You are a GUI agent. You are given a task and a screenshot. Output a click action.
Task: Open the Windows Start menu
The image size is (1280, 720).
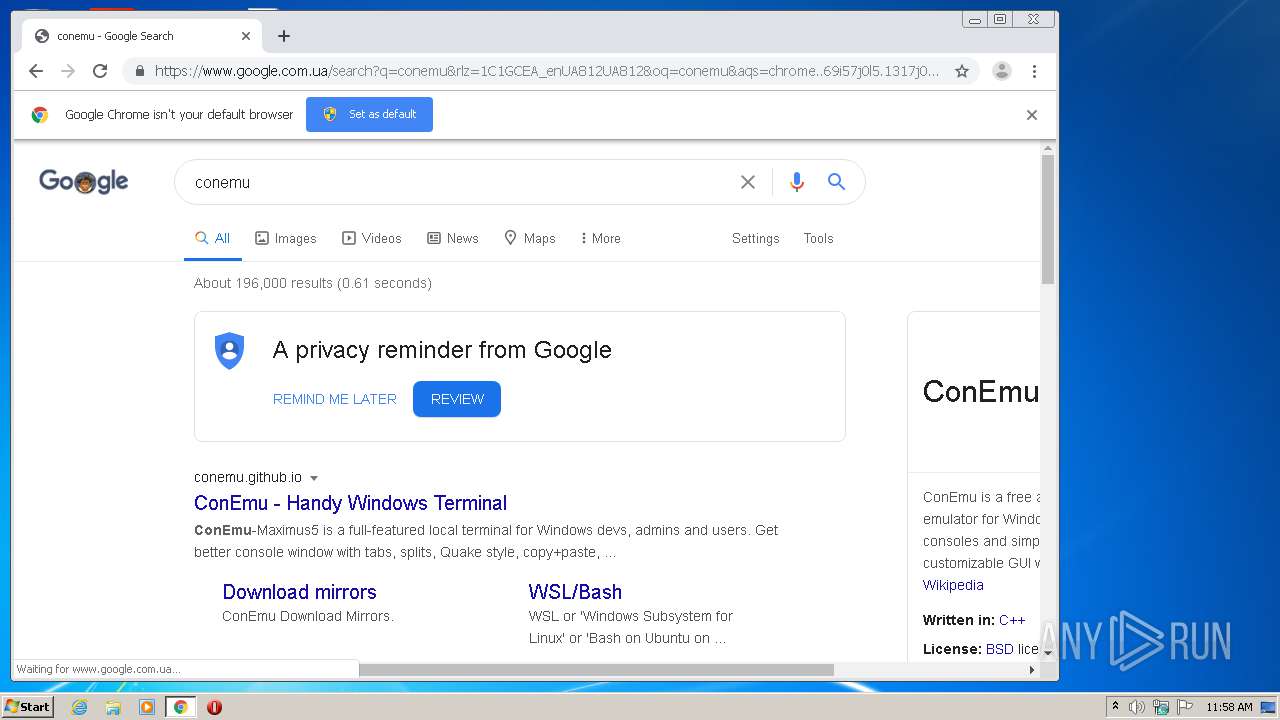[x=27, y=707]
